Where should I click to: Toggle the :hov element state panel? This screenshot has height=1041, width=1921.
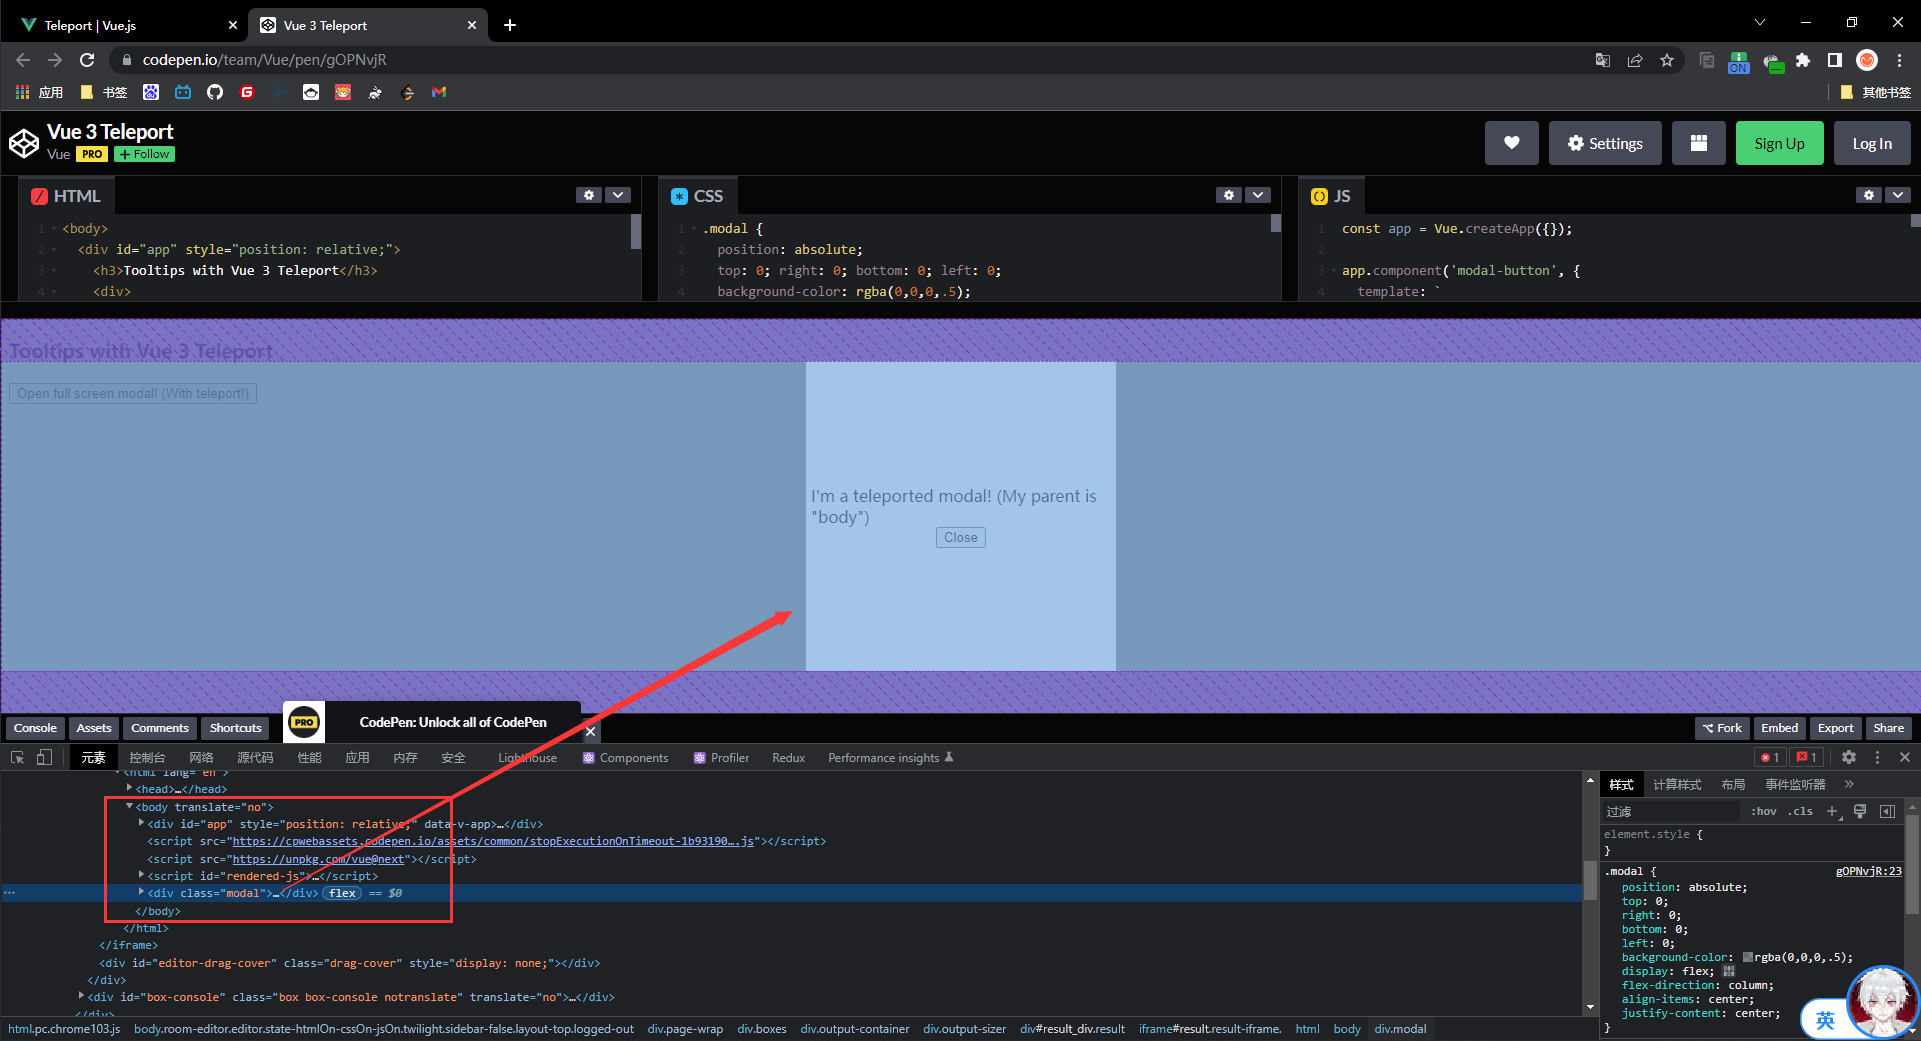1763,811
